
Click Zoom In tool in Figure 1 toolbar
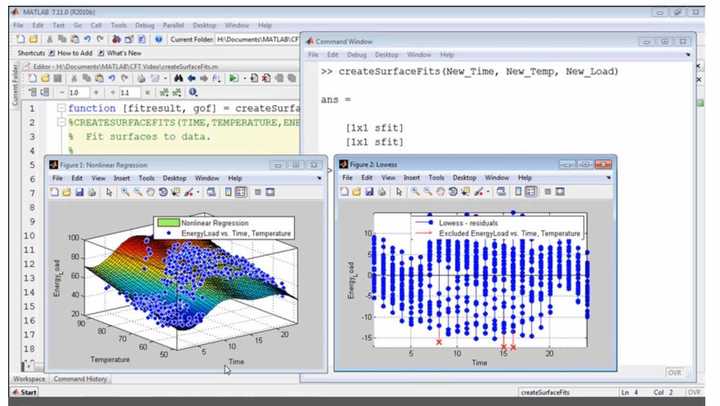pos(125,192)
